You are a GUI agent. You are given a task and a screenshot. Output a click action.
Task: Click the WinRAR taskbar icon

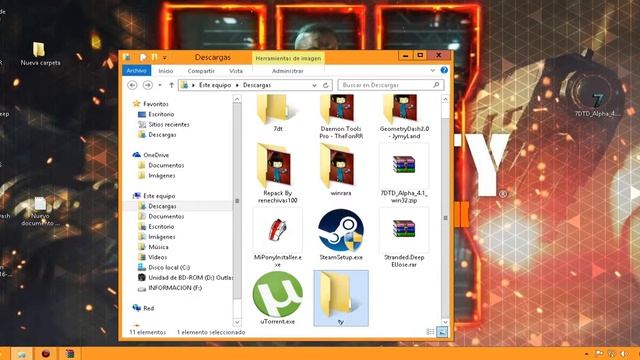pos(70,353)
